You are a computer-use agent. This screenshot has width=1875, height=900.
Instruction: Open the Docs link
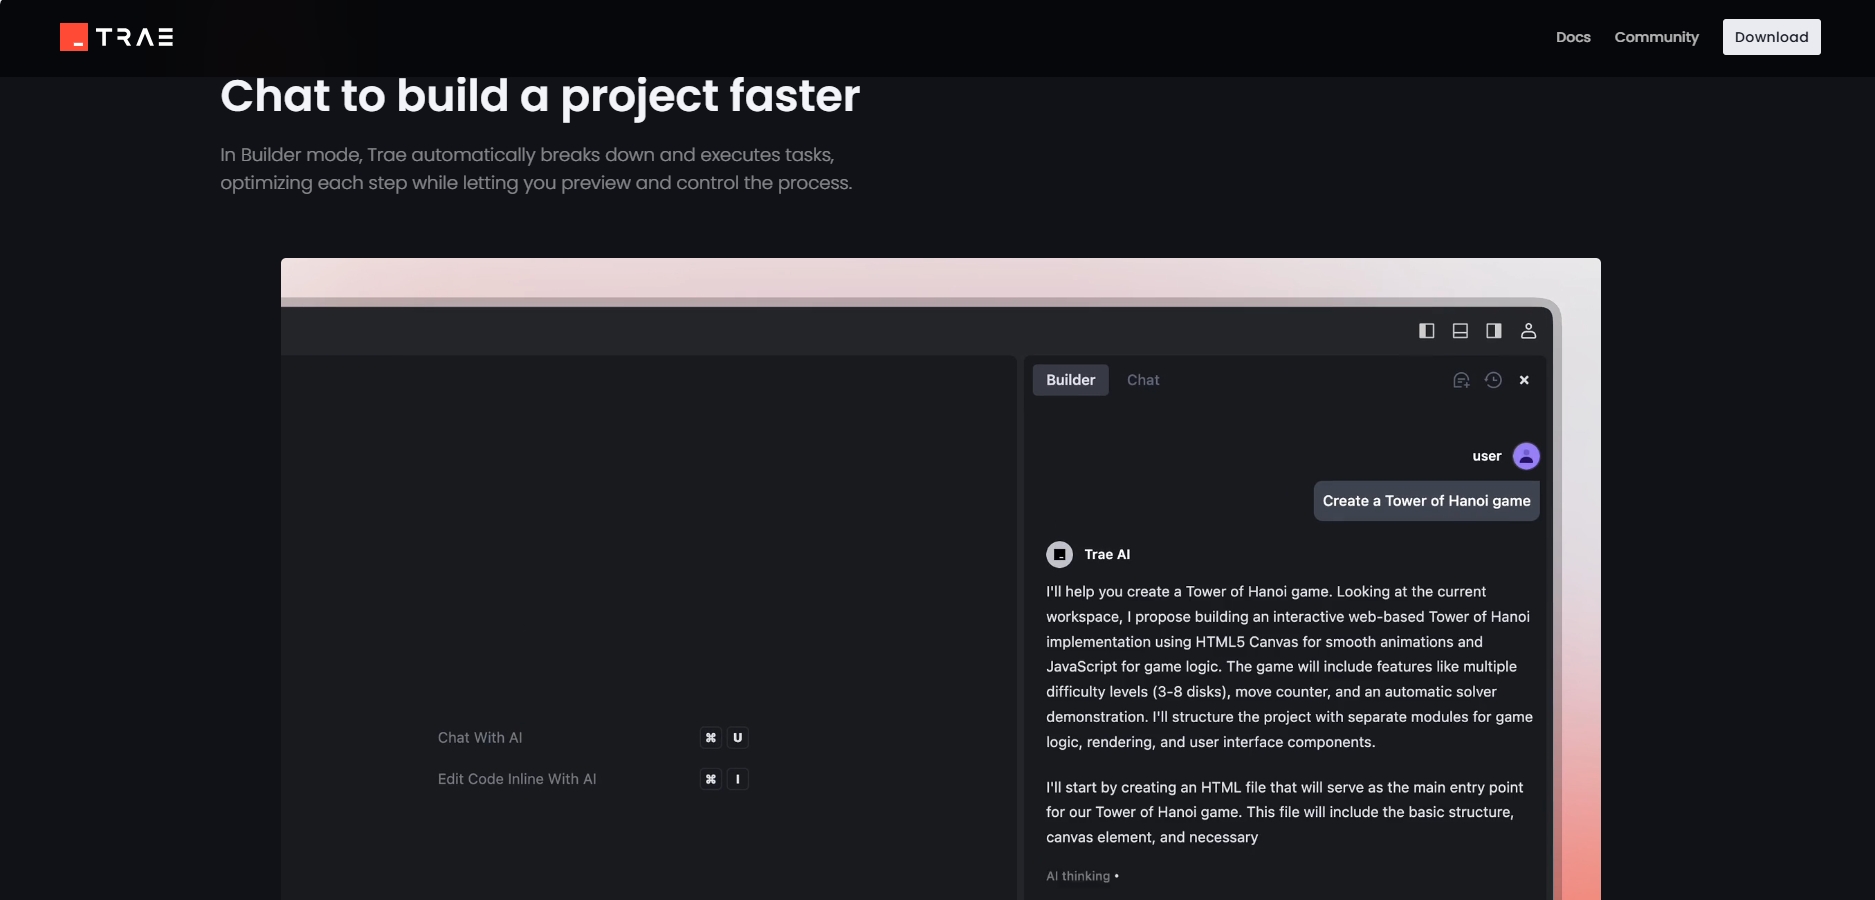(1573, 37)
